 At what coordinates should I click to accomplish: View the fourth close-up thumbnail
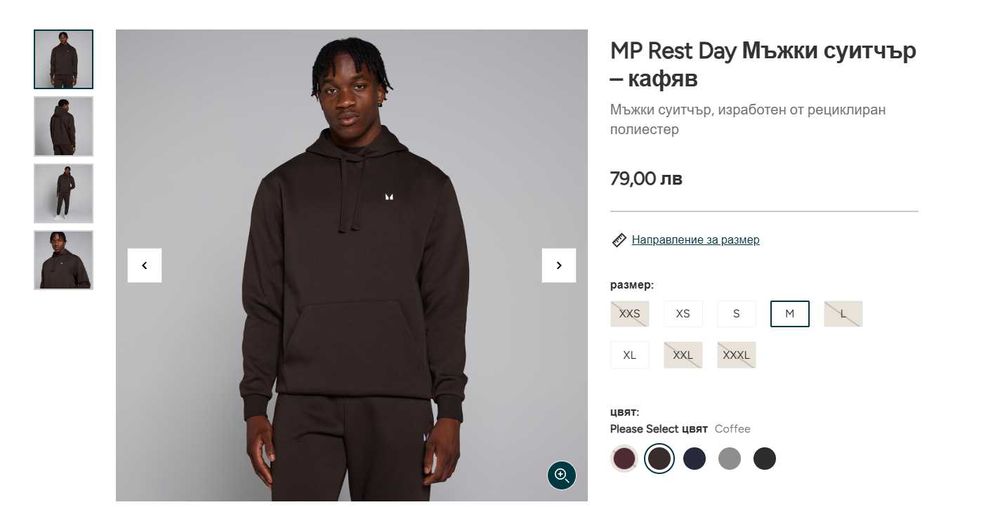click(63, 260)
